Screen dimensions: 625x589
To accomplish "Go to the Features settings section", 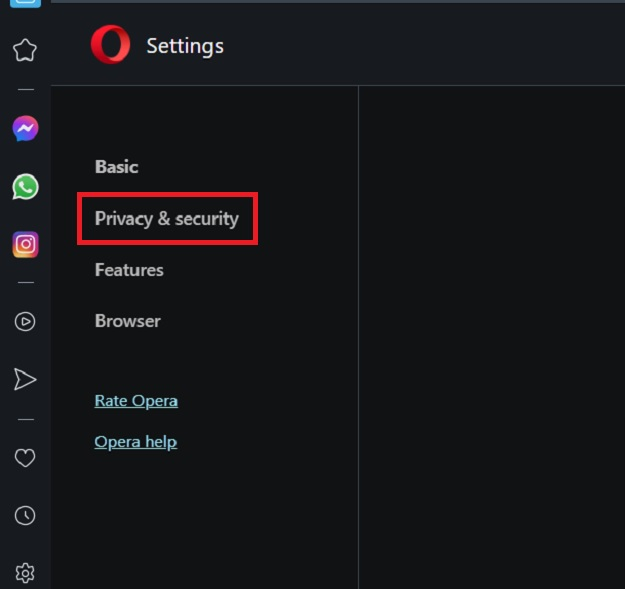I will coord(129,270).
